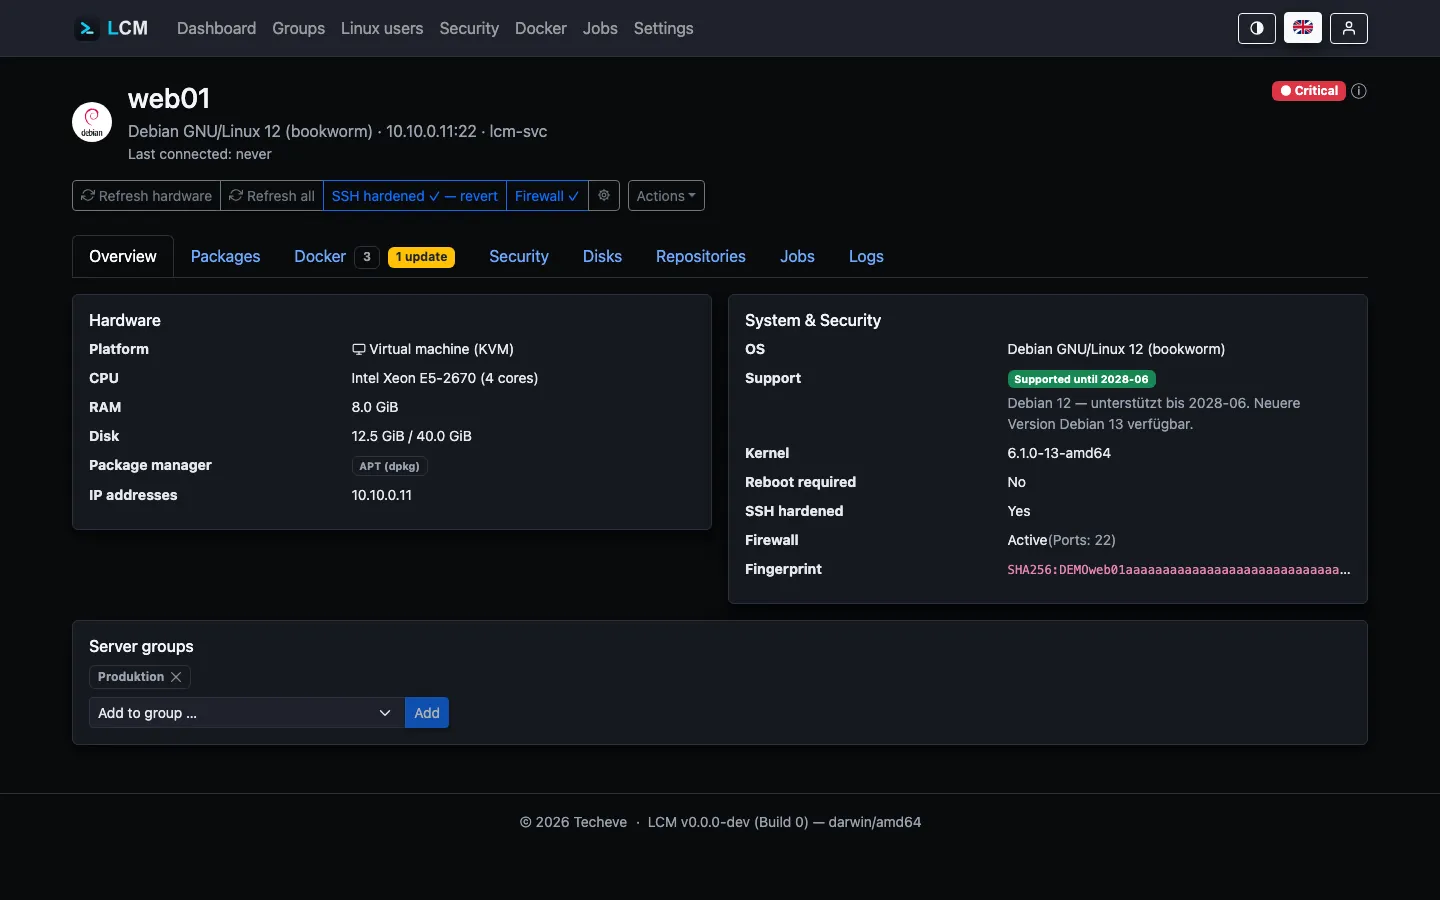Click footer 'LCM v0.0.0-dev (Build 0)' text
The image size is (1440, 900).
(728, 822)
